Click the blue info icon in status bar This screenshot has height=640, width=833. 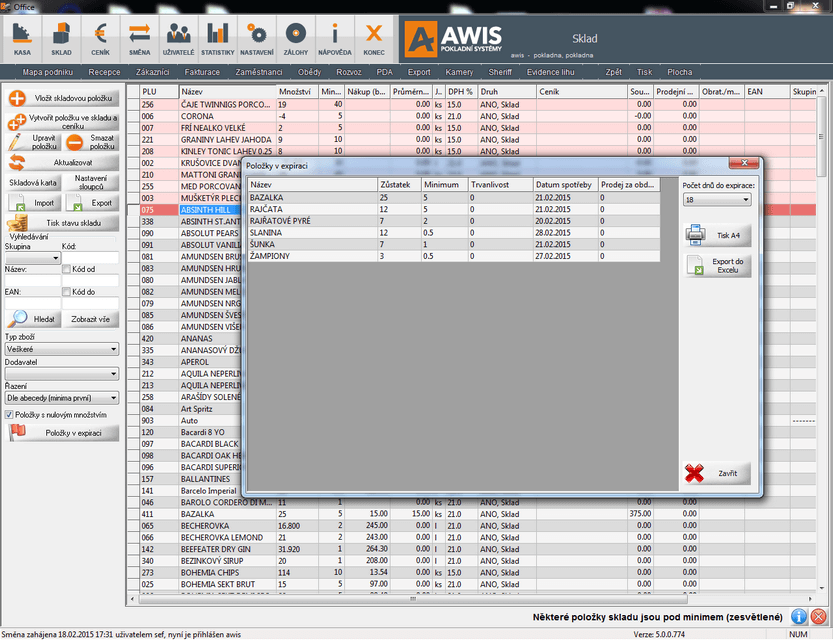(x=799, y=617)
